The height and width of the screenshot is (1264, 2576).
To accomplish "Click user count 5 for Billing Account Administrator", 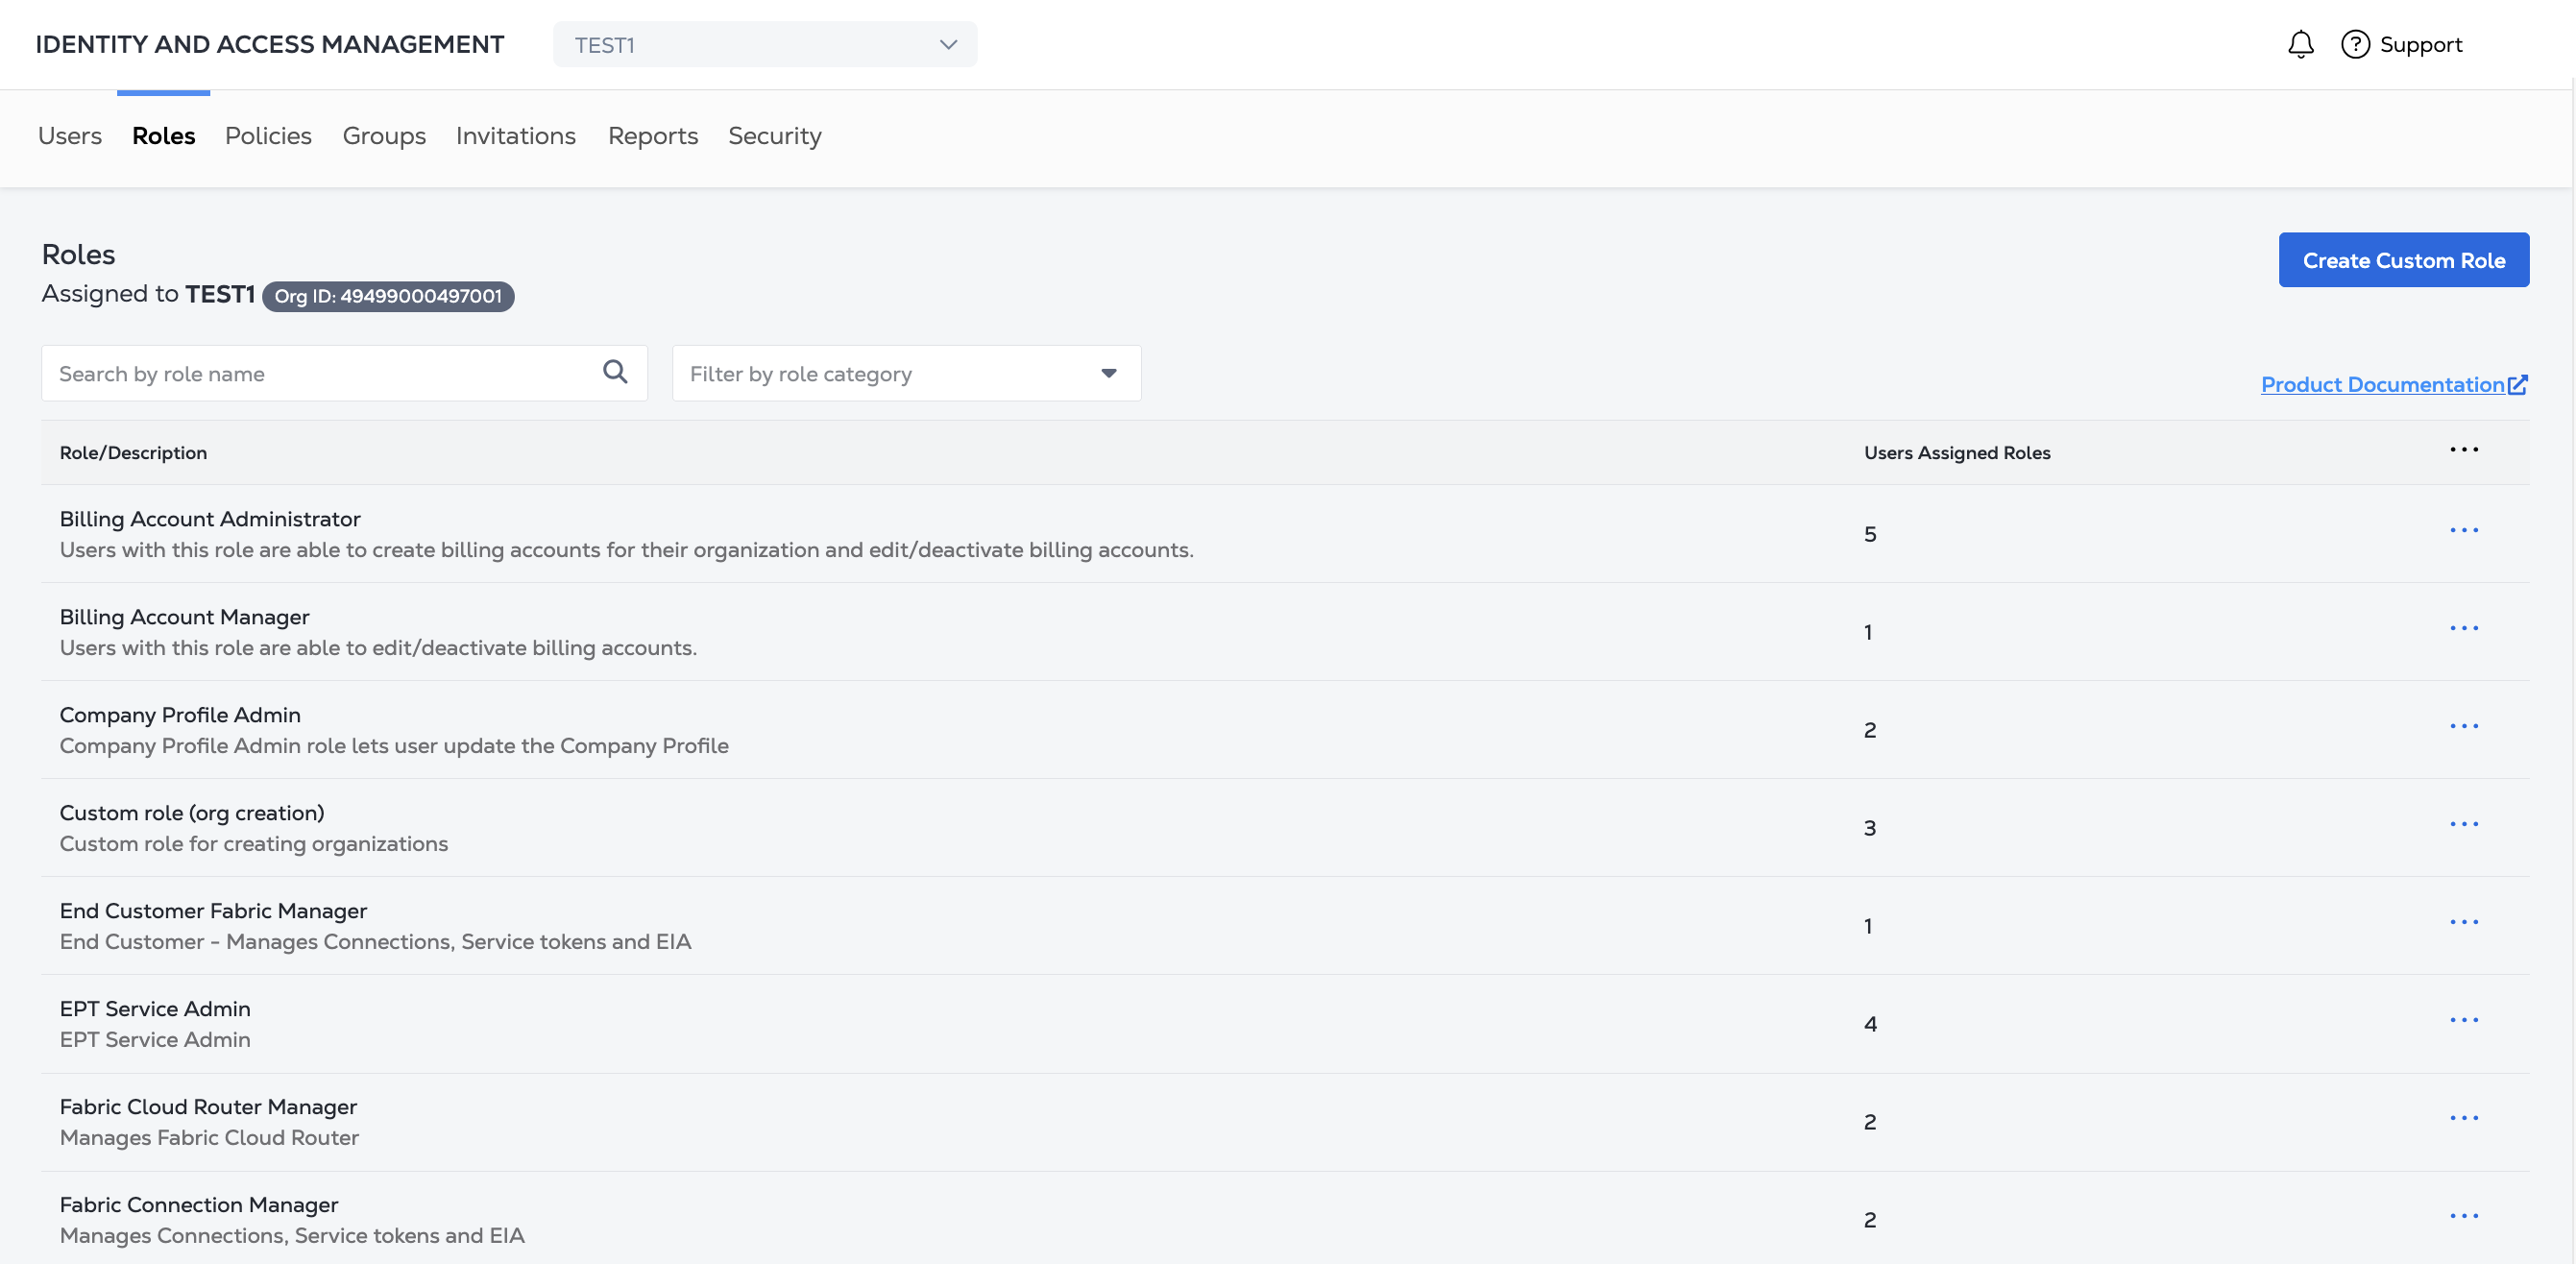I will tap(1870, 534).
